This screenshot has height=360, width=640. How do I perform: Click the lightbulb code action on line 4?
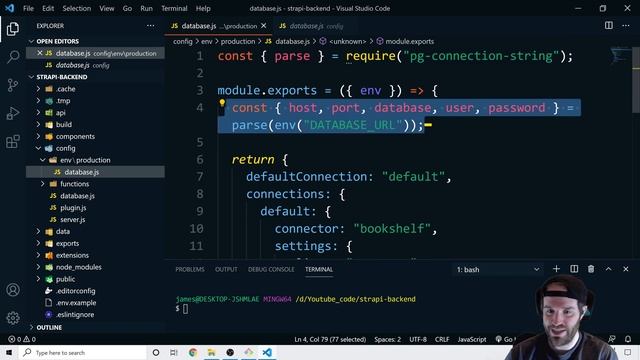click(x=222, y=103)
